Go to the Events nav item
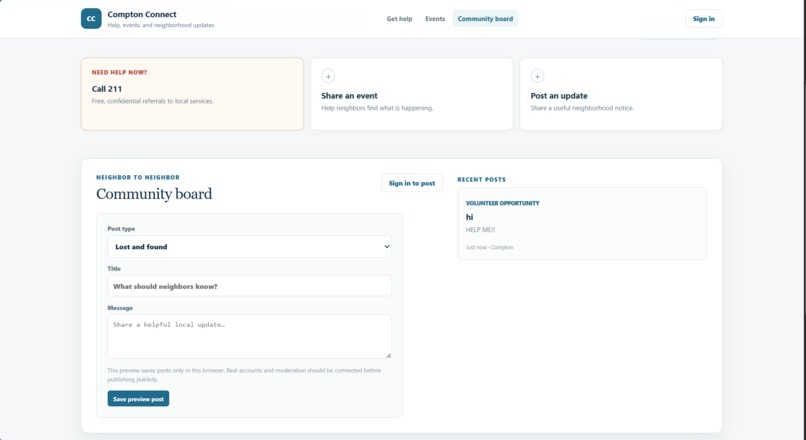 435,19
